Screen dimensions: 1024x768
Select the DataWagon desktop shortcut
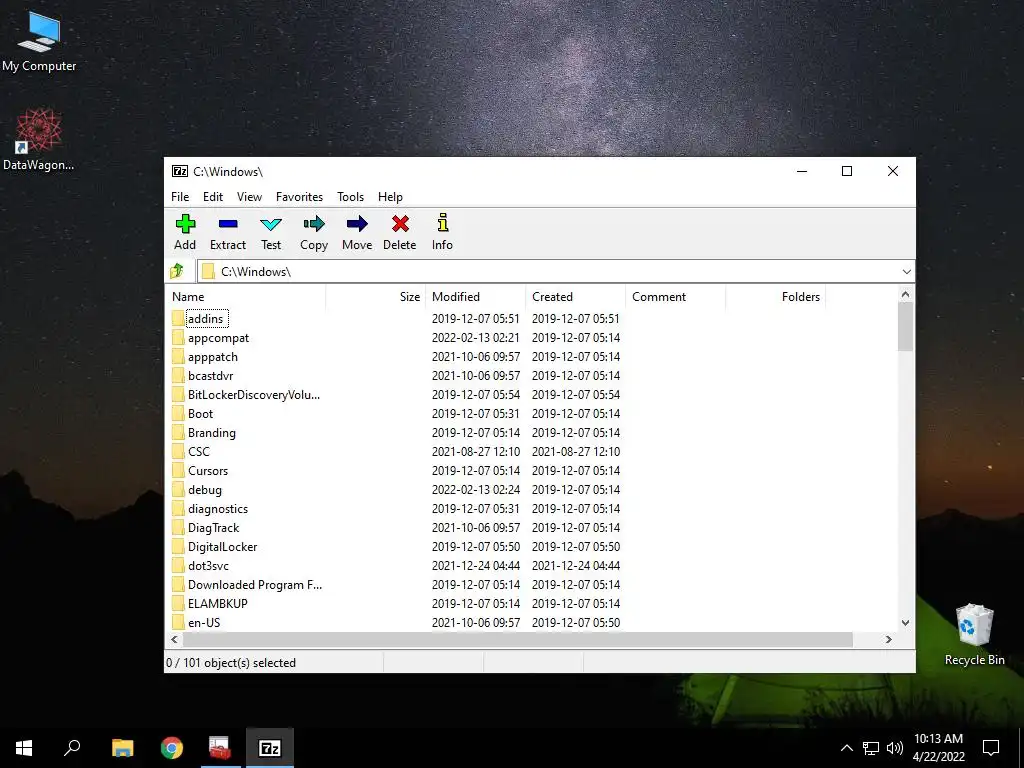(x=39, y=139)
